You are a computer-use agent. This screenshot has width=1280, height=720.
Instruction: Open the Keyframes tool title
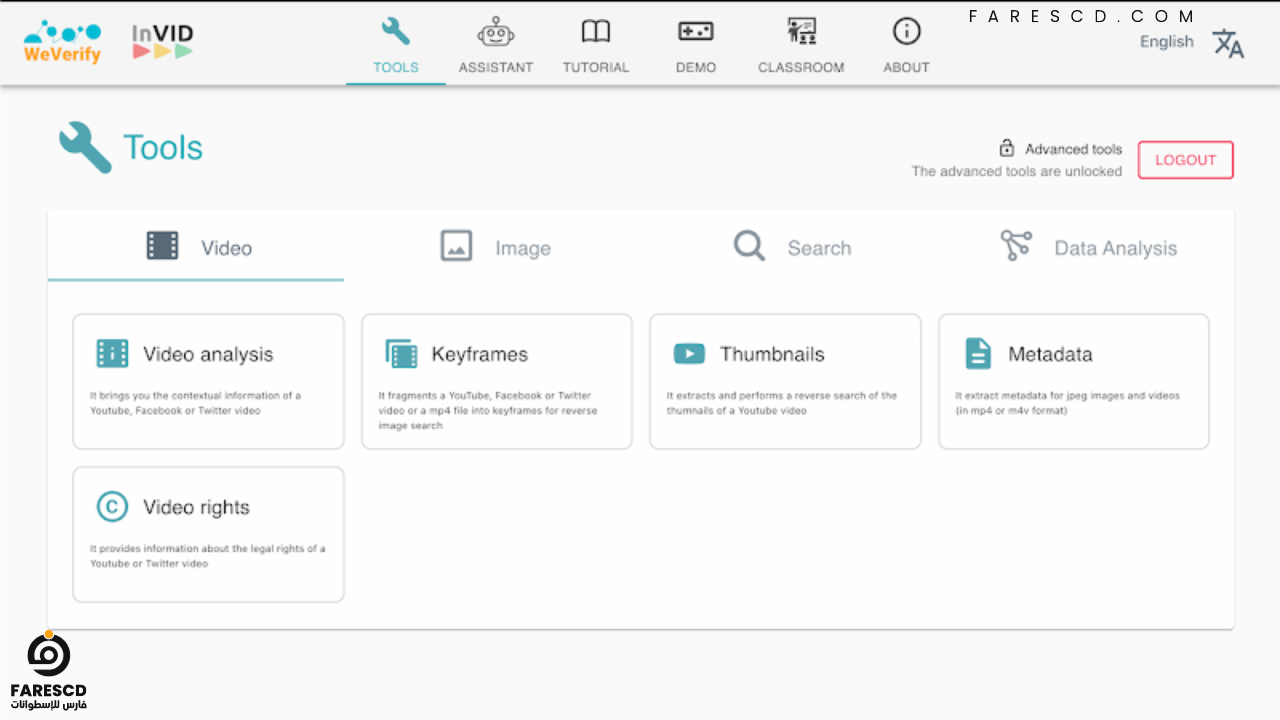(480, 354)
